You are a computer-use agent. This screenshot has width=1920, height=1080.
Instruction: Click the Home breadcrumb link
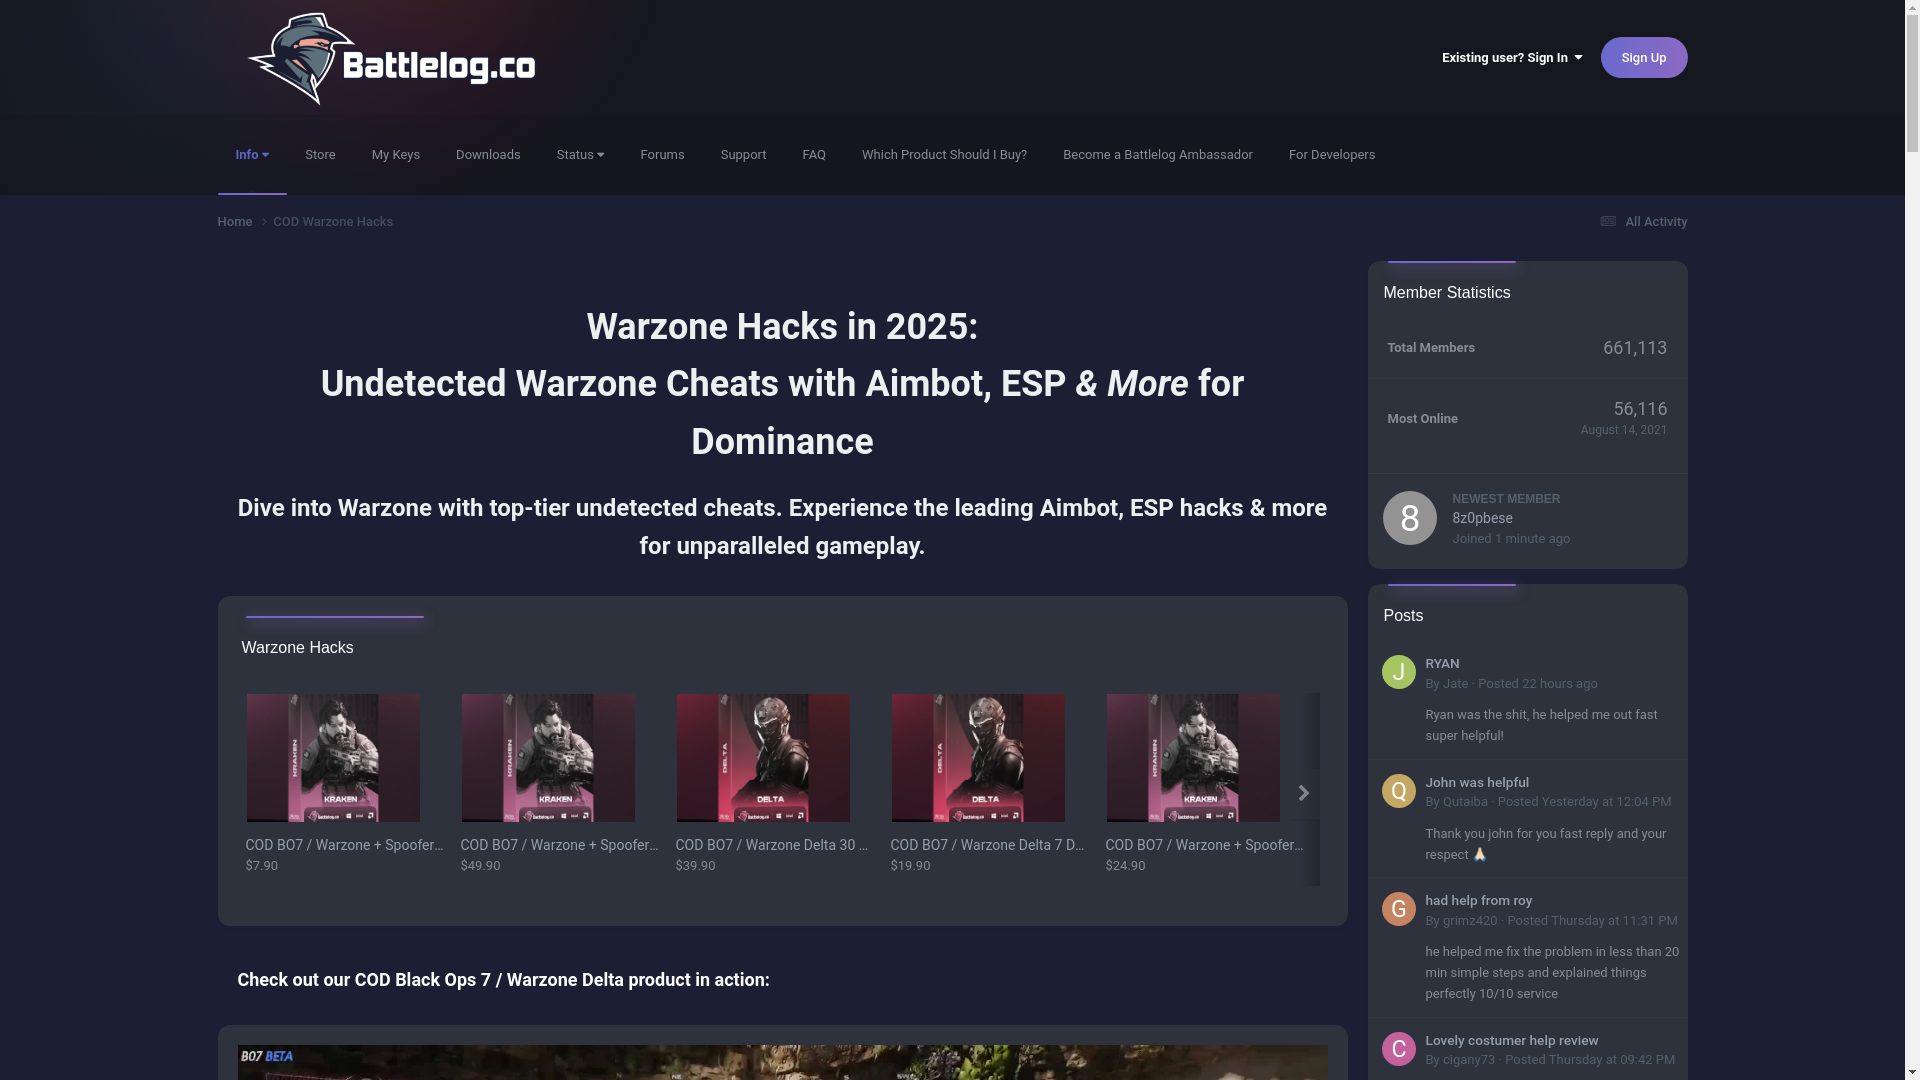pos(235,222)
